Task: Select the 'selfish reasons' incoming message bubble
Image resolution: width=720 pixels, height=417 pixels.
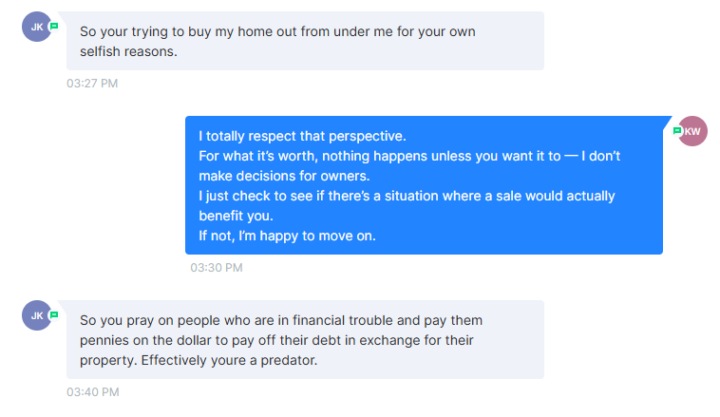Action: [x=305, y=41]
